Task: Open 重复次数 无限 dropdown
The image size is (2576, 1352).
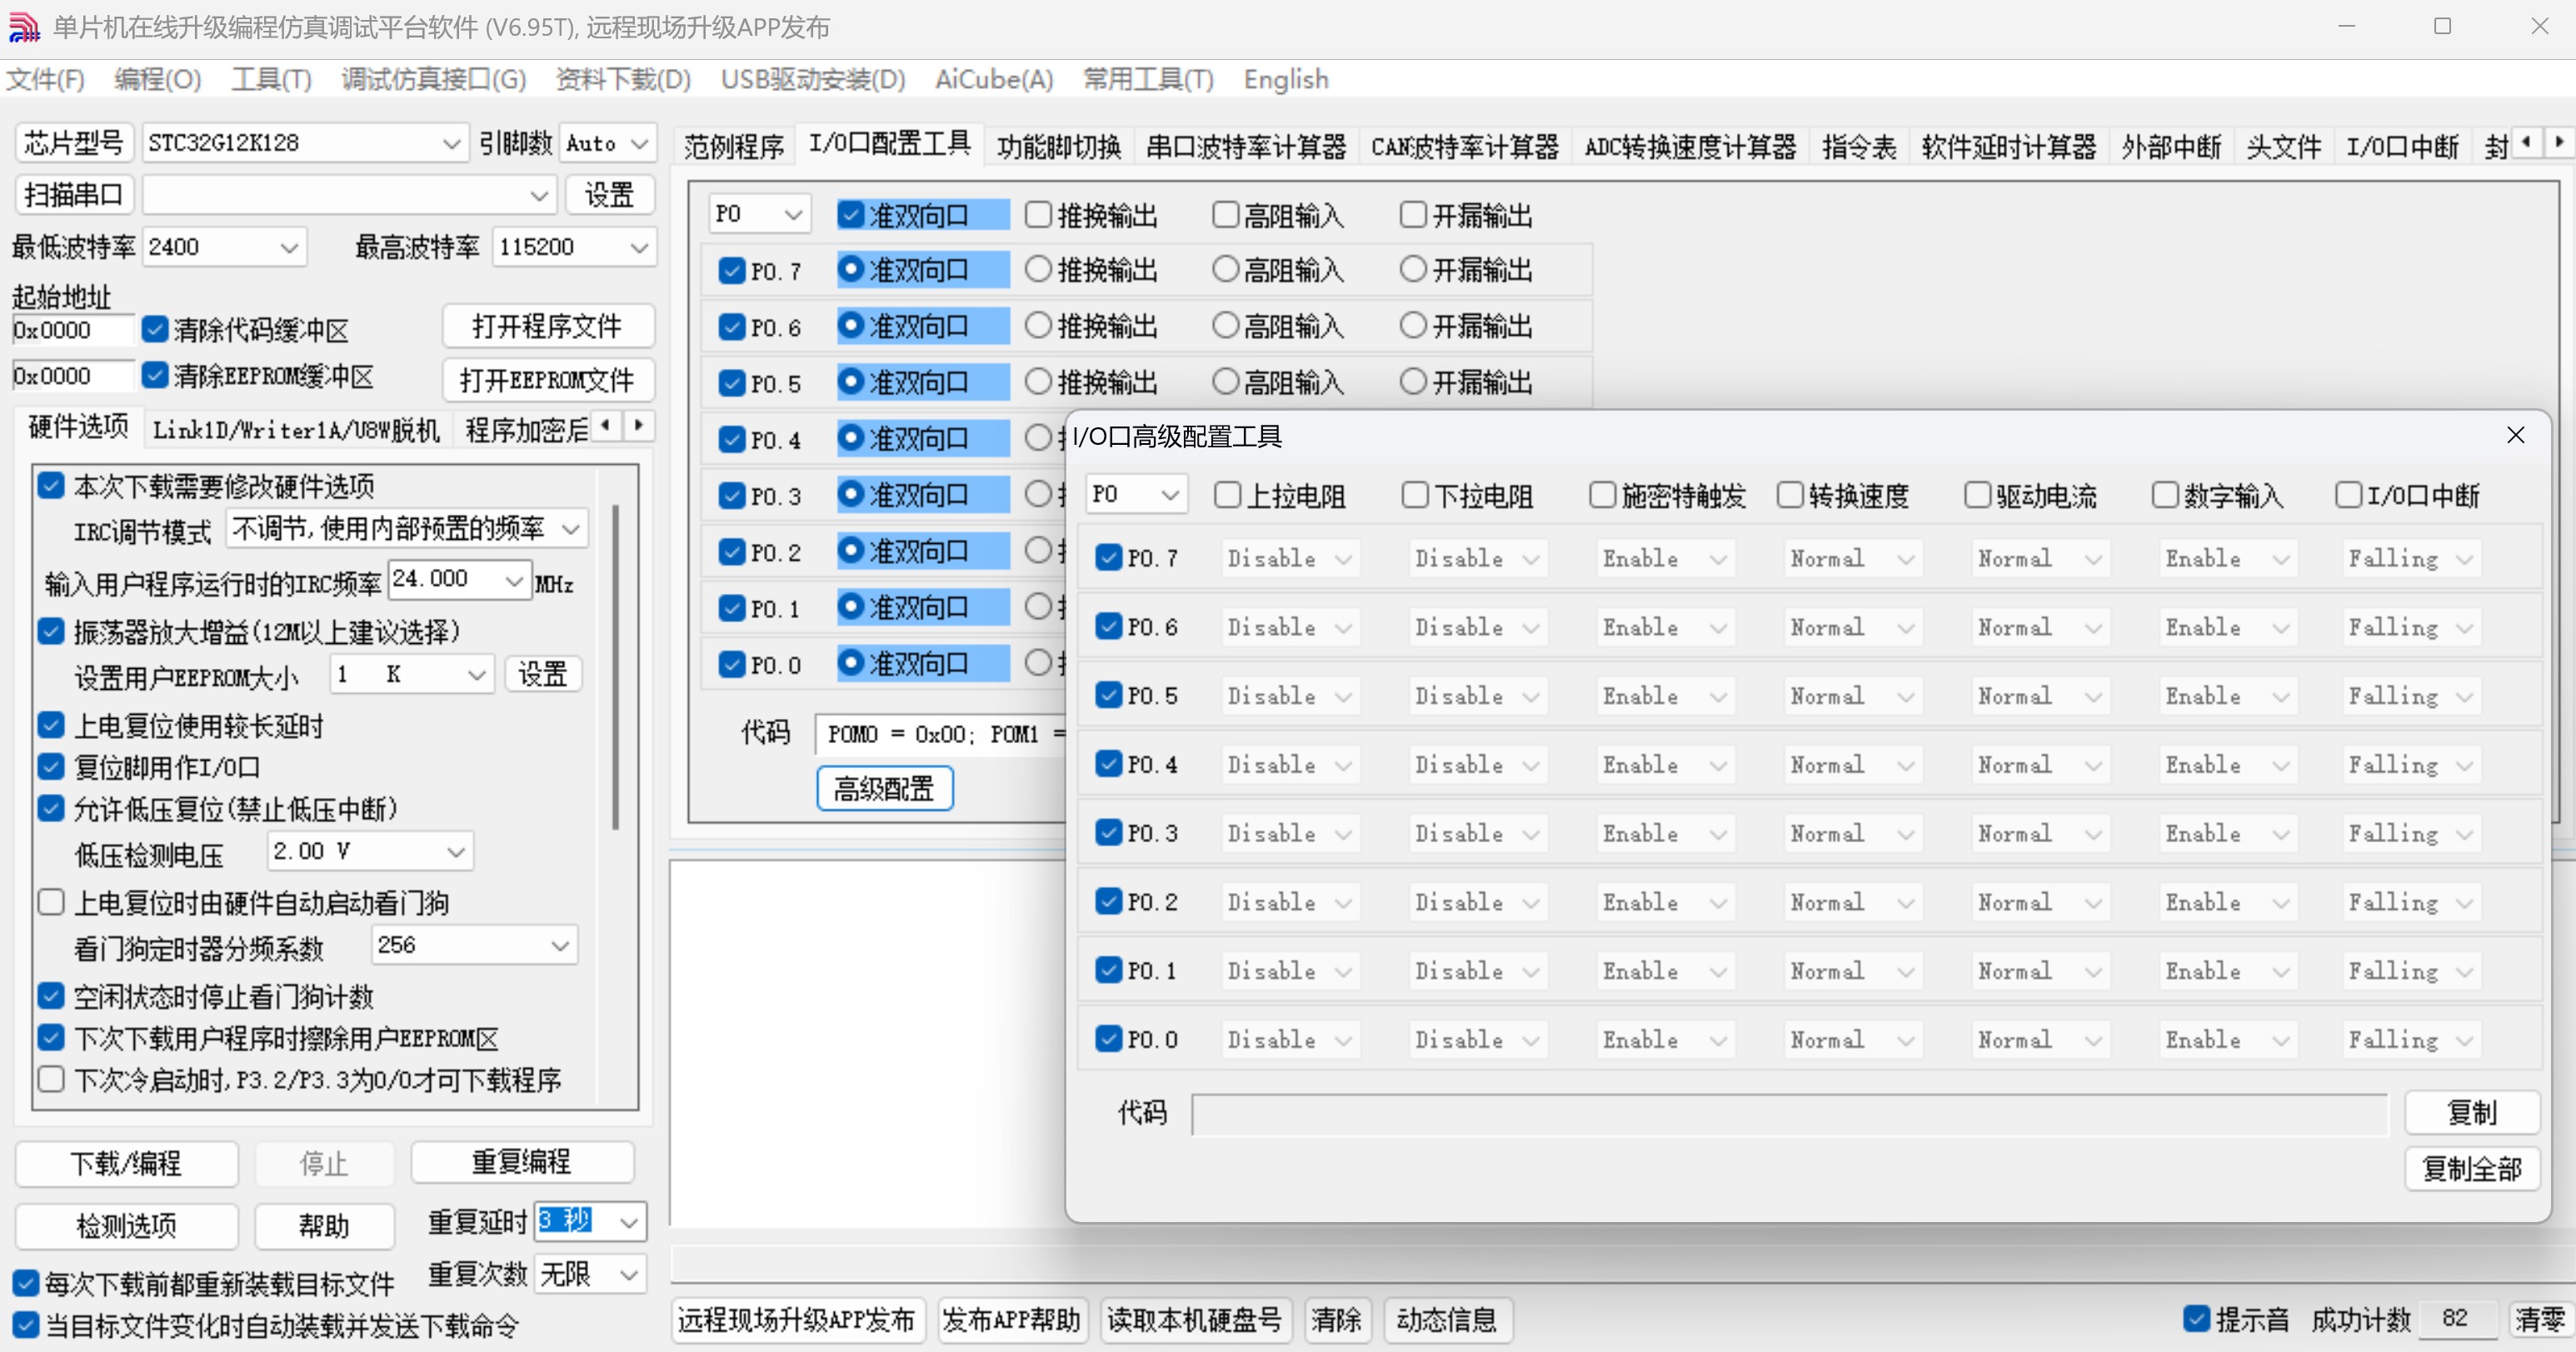Action: click(x=590, y=1274)
